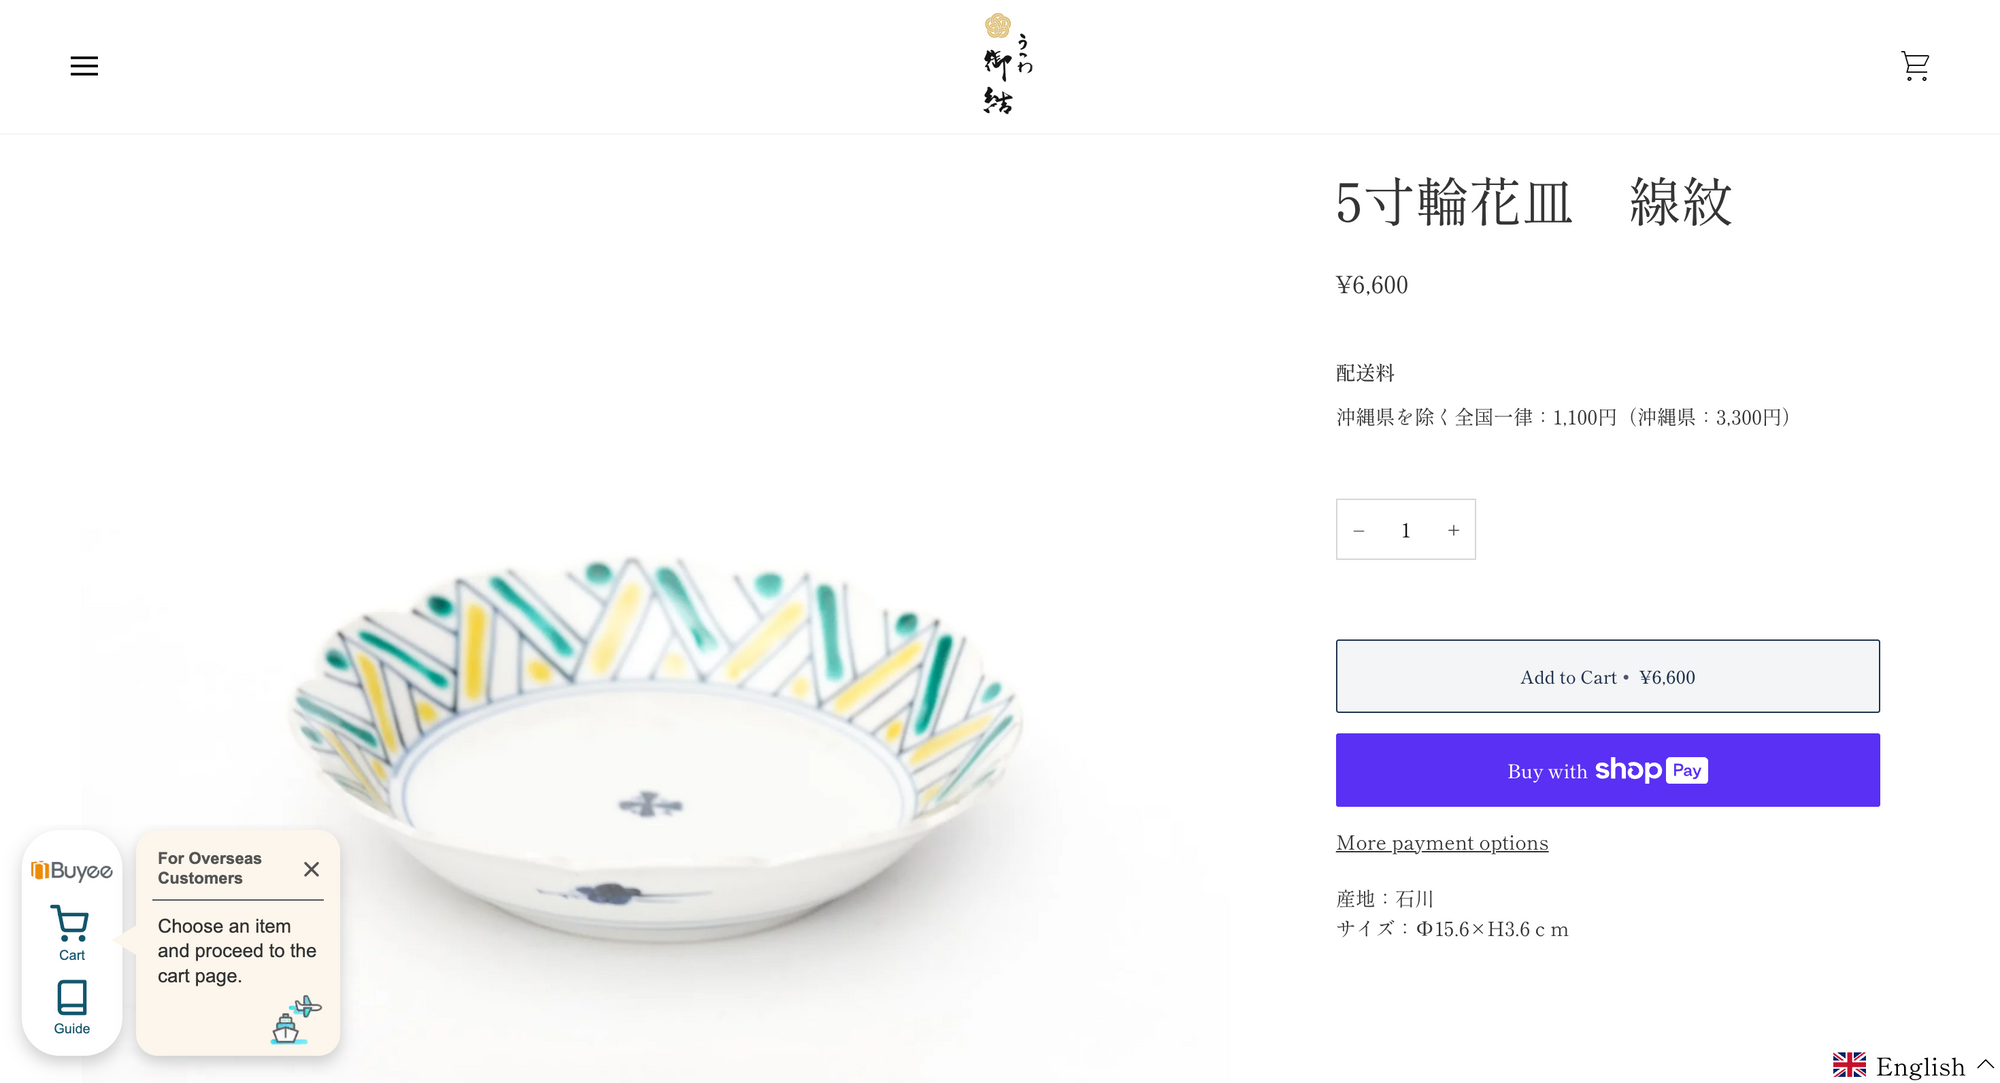Click the quantity number input field

(1405, 530)
